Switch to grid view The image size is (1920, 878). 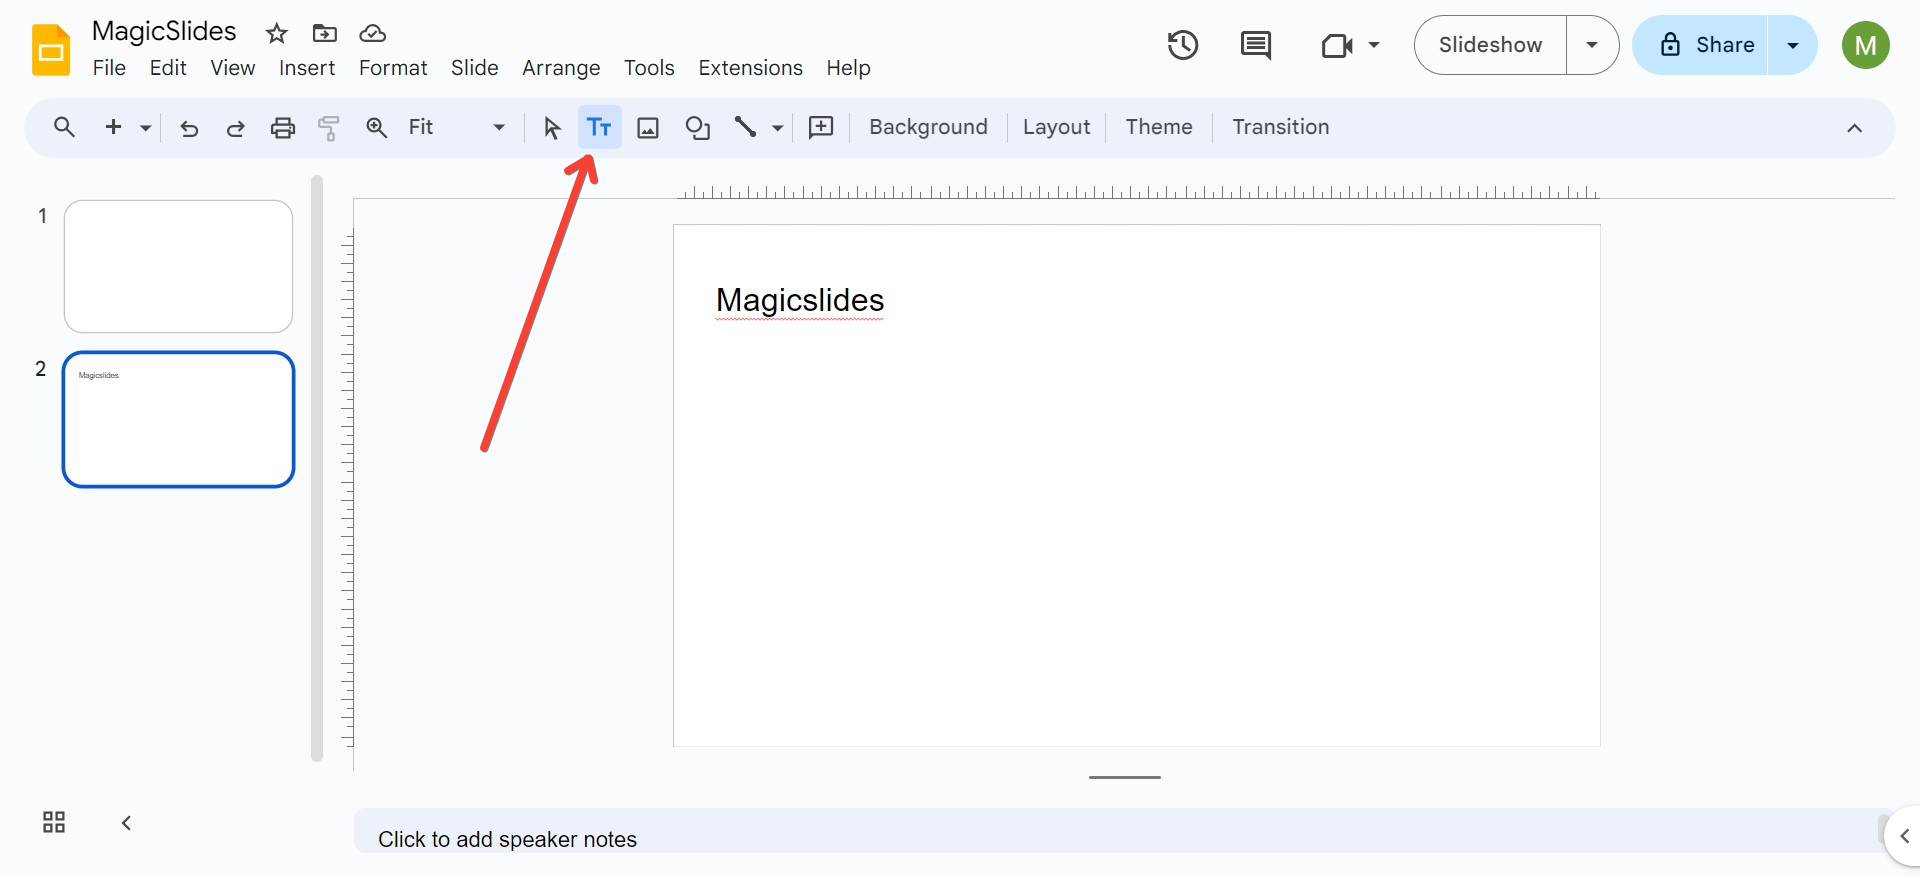coord(54,822)
